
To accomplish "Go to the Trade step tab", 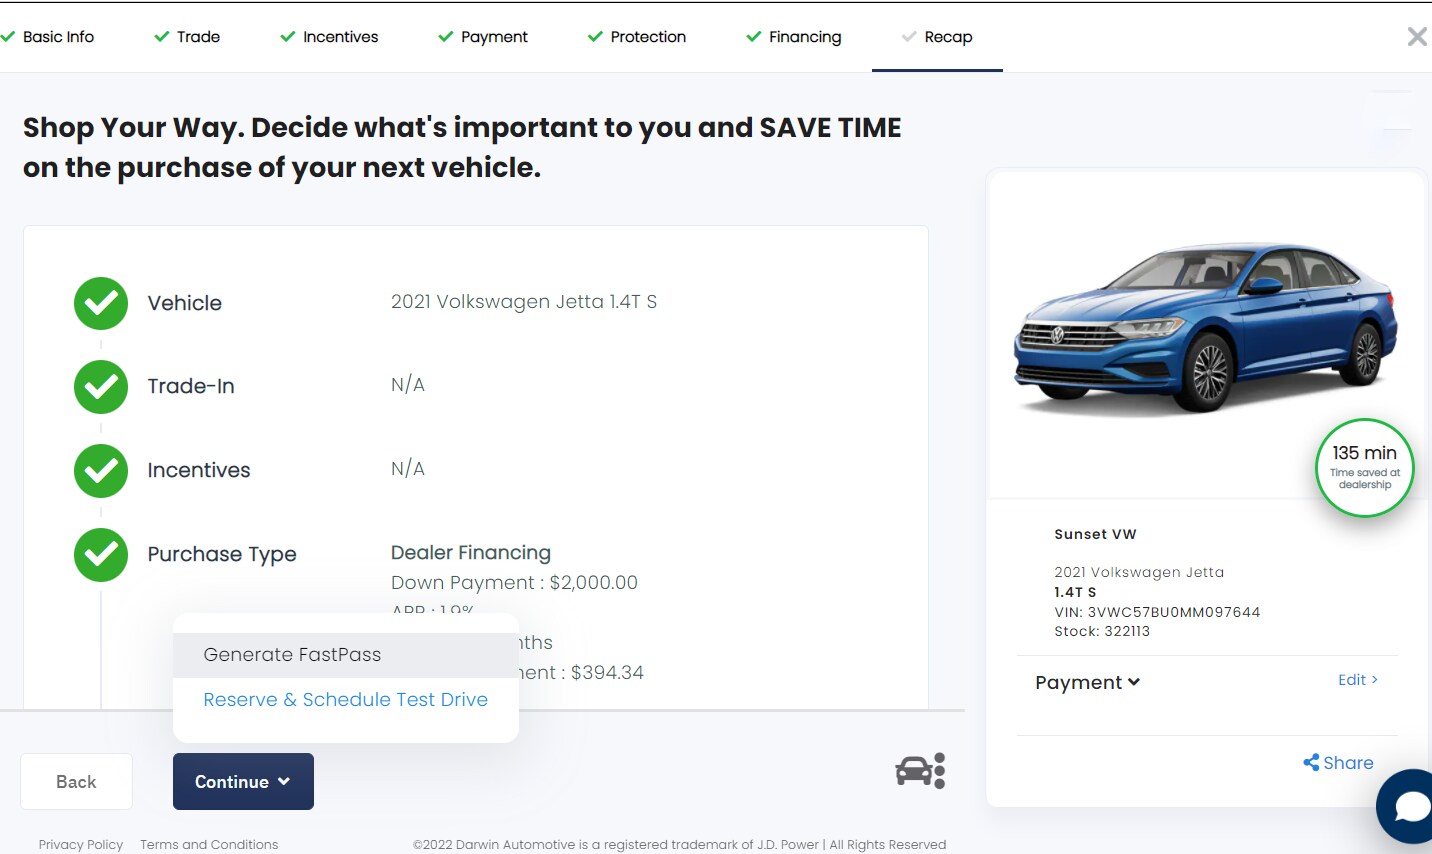I will (187, 37).
